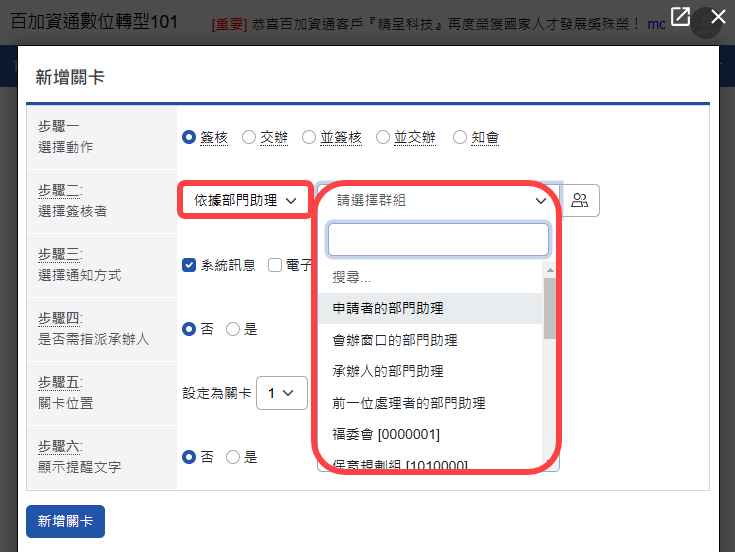The image size is (735, 552).
Task: Click the 步驟五: label text
Action: (x=60, y=382)
